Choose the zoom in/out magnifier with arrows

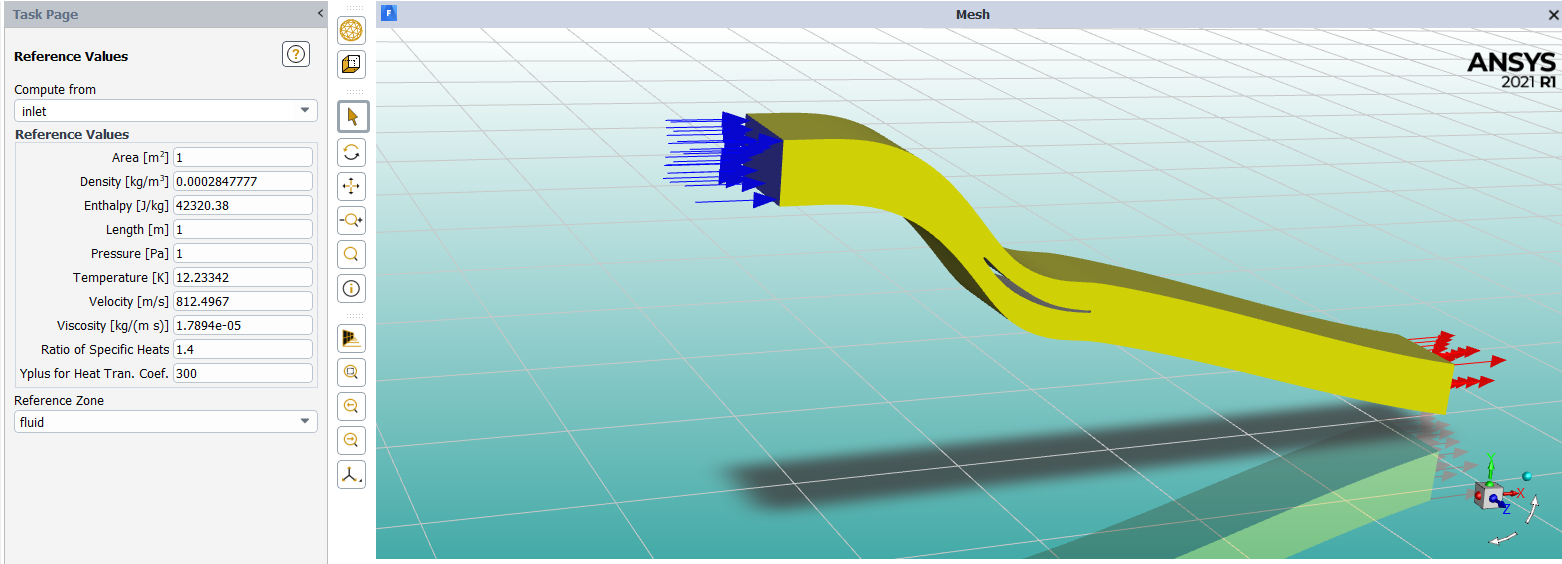point(351,220)
